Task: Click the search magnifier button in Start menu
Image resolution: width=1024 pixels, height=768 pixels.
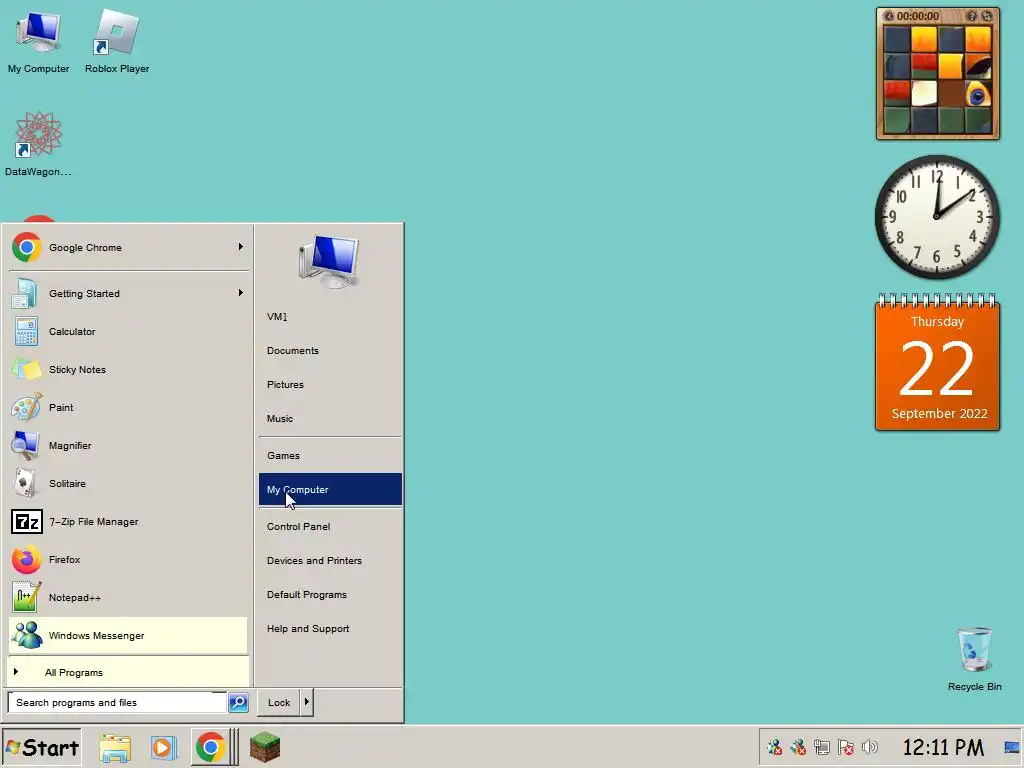Action: tap(238, 703)
